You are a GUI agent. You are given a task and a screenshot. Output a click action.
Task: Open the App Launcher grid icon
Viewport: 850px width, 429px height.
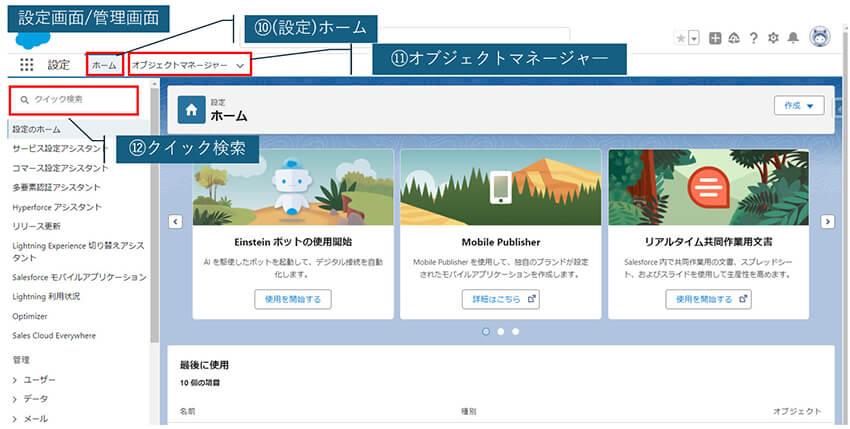(27, 65)
